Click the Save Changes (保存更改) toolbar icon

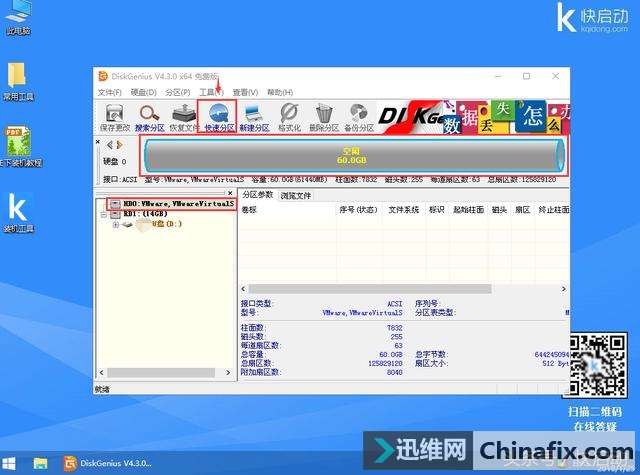(115, 118)
